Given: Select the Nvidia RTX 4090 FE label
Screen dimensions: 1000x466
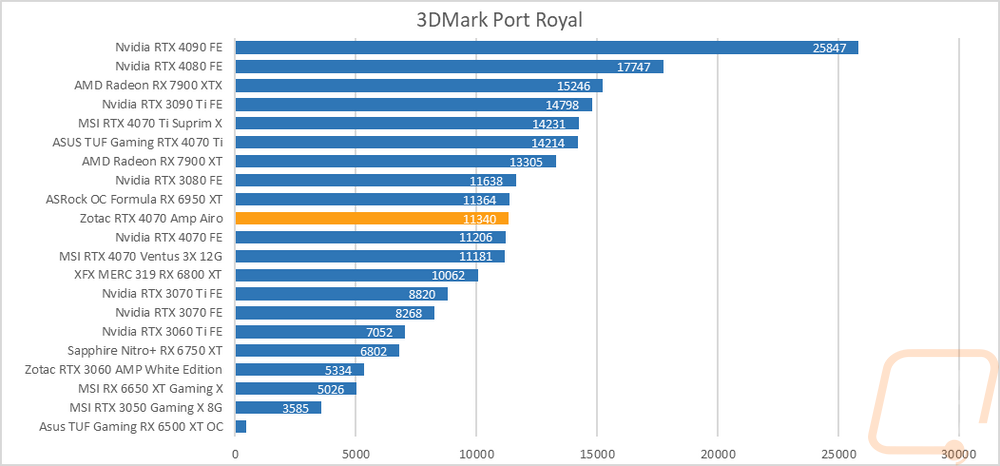Looking at the screenshot, I should click(x=169, y=47).
